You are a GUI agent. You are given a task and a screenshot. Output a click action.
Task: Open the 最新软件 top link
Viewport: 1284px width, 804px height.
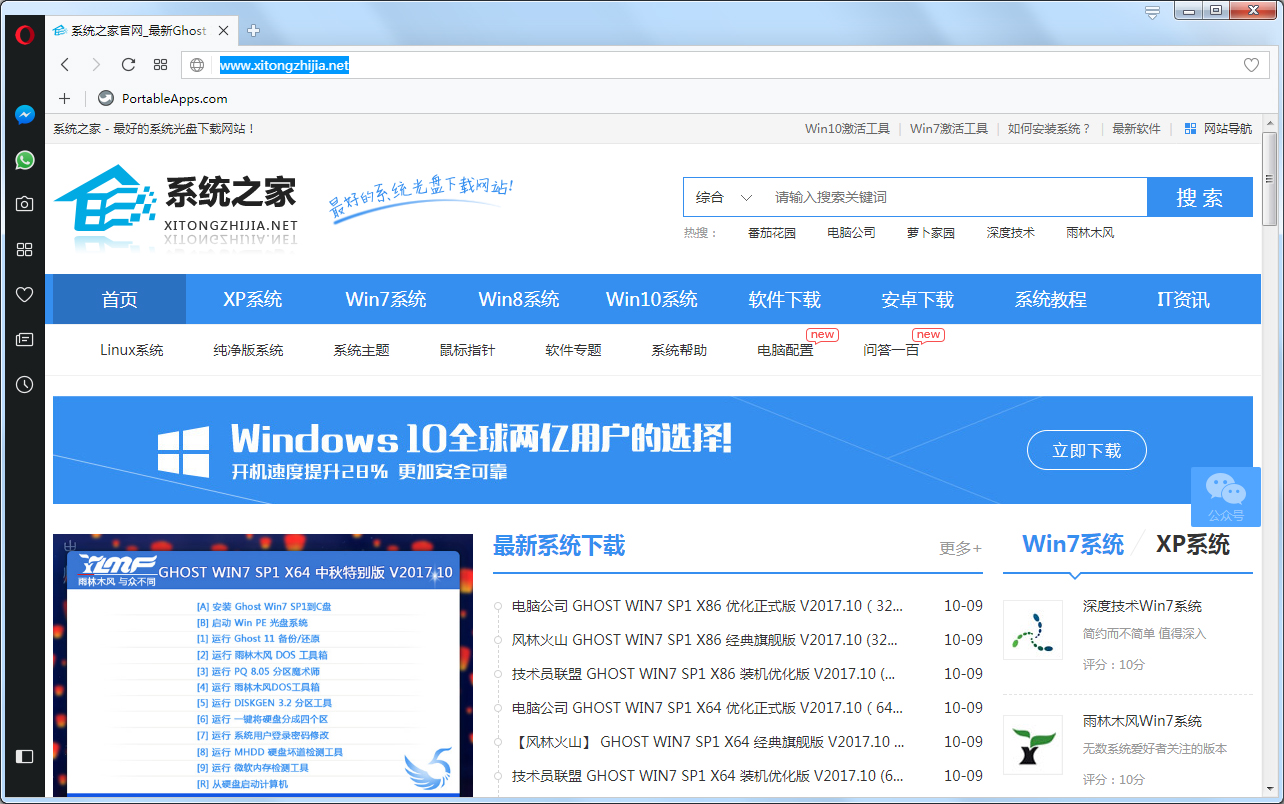tap(1137, 128)
